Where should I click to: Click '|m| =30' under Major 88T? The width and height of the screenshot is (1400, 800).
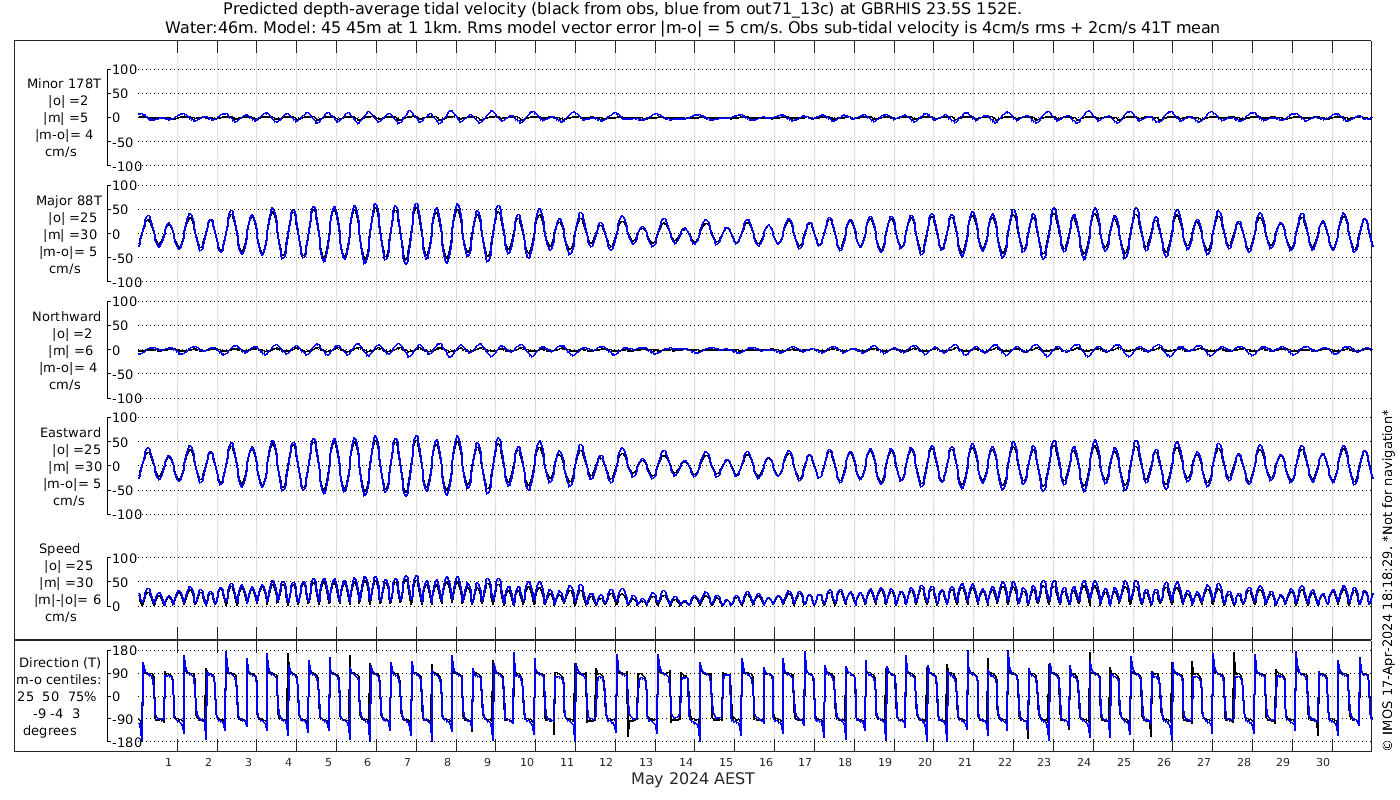(x=69, y=234)
